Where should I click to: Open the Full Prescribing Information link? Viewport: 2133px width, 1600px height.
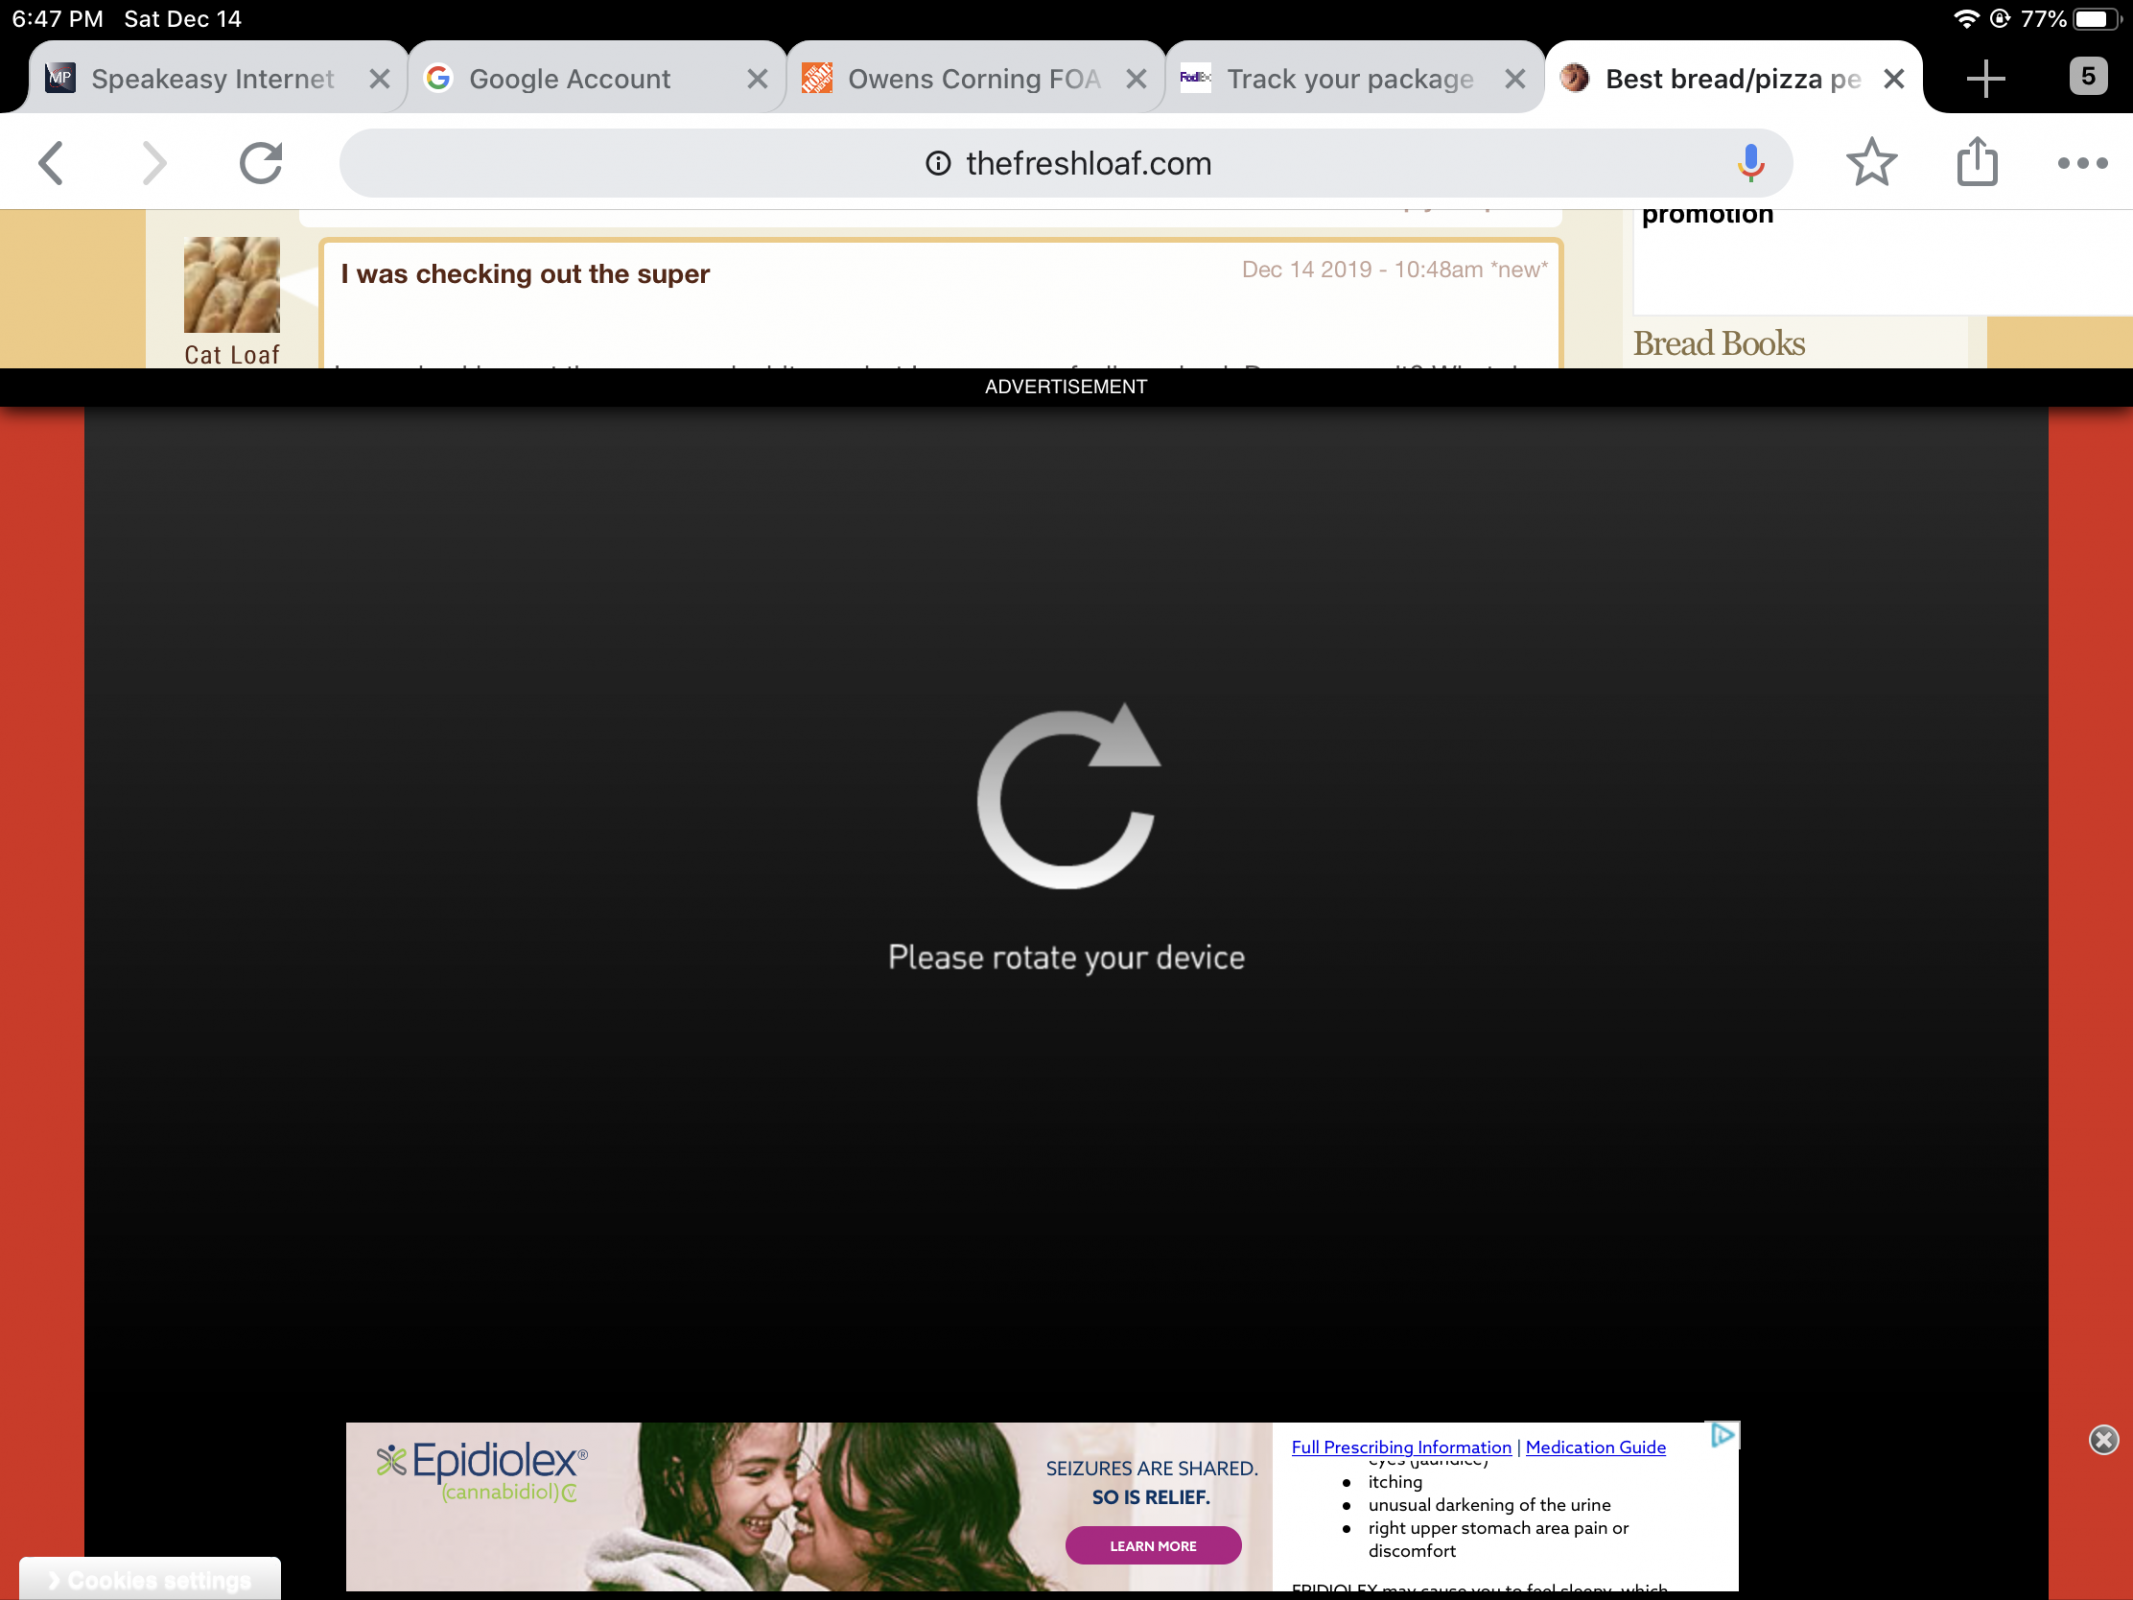pyautogui.click(x=1401, y=1447)
